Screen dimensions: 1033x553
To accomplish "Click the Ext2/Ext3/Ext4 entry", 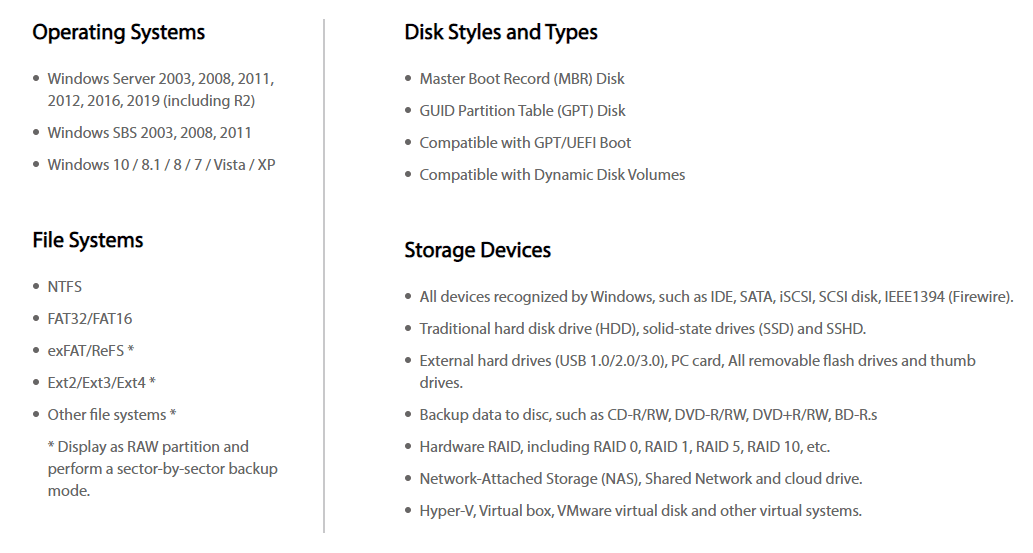I will (x=101, y=383).
